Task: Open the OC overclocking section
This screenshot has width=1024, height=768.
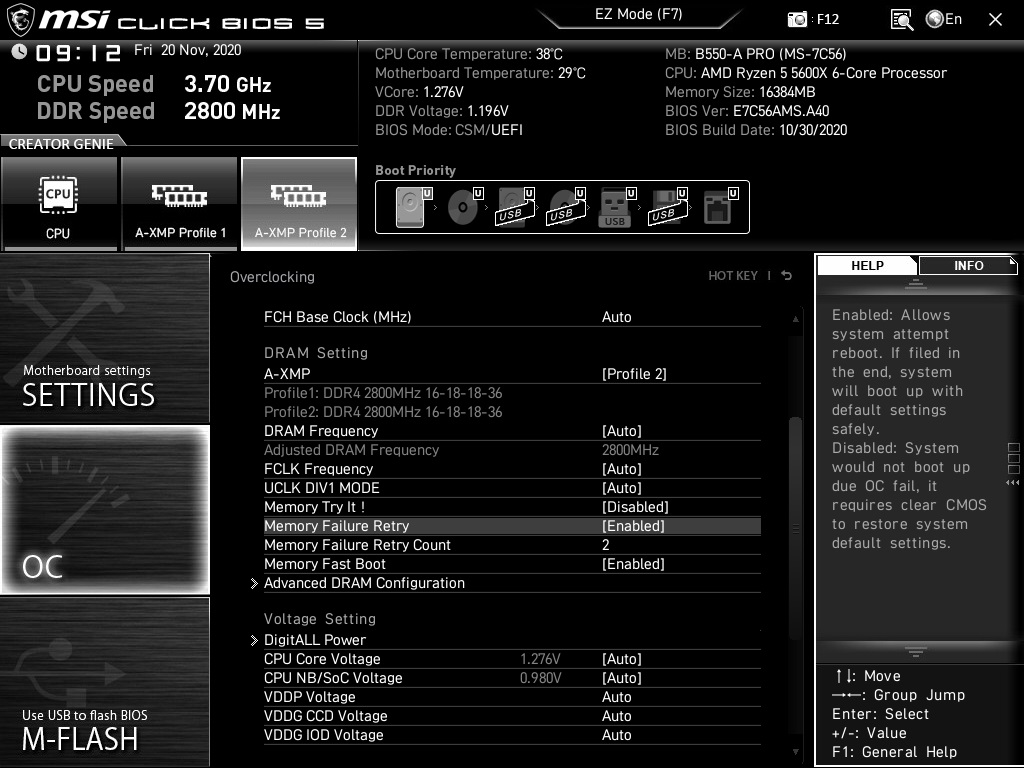Action: tap(105, 510)
